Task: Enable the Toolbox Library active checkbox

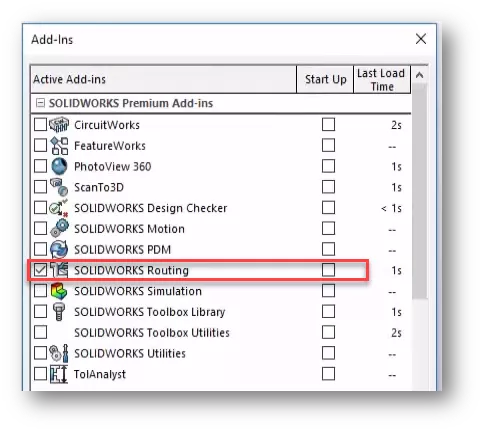Action: click(40, 312)
